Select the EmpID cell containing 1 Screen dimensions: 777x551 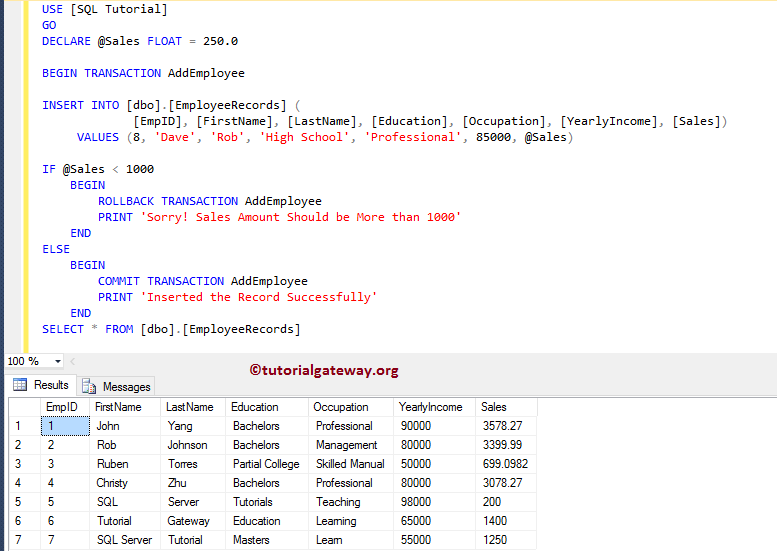coord(64,426)
